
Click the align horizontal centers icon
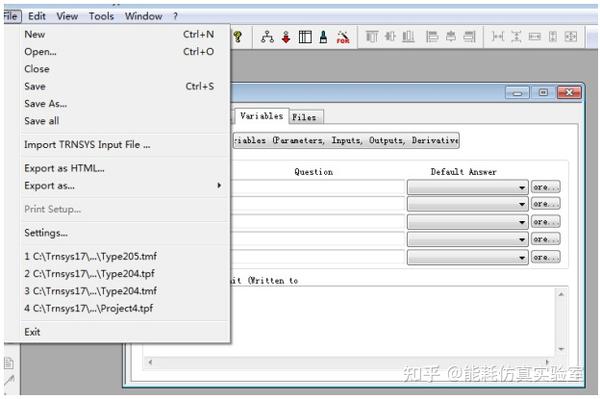(451, 37)
